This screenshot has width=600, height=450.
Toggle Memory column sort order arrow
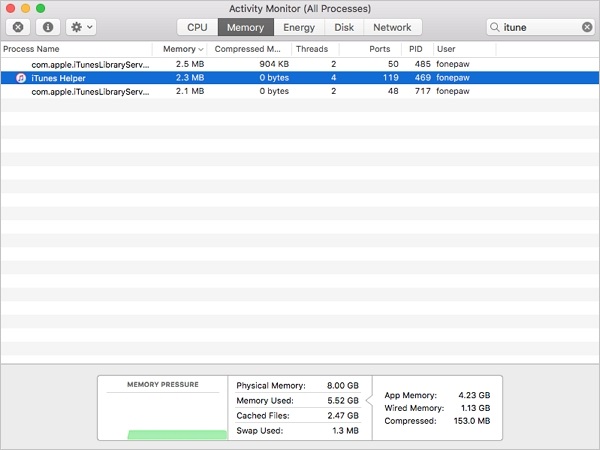click(201, 49)
